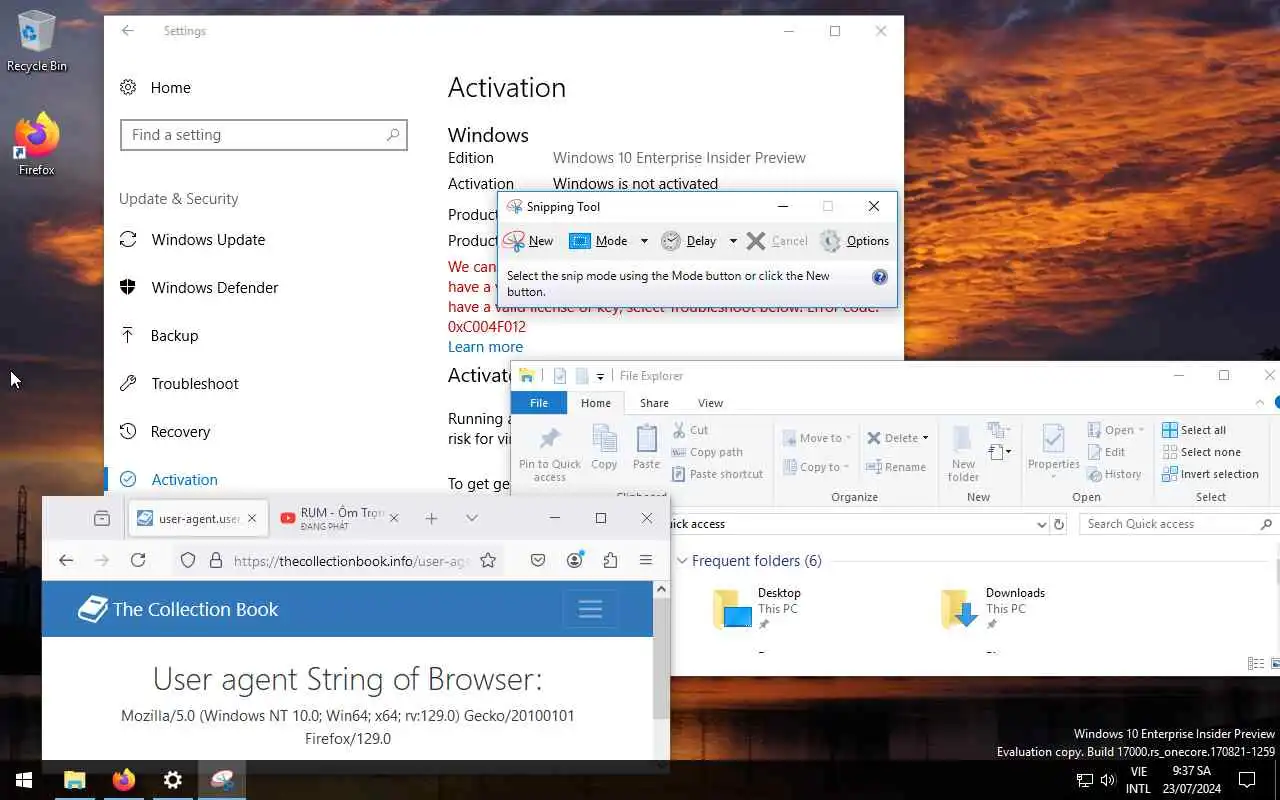Image resolution: width=1280 pixels, height=800 pixels.
Task: Click Rename in the ribbon
Action: [x=896, y=467]
